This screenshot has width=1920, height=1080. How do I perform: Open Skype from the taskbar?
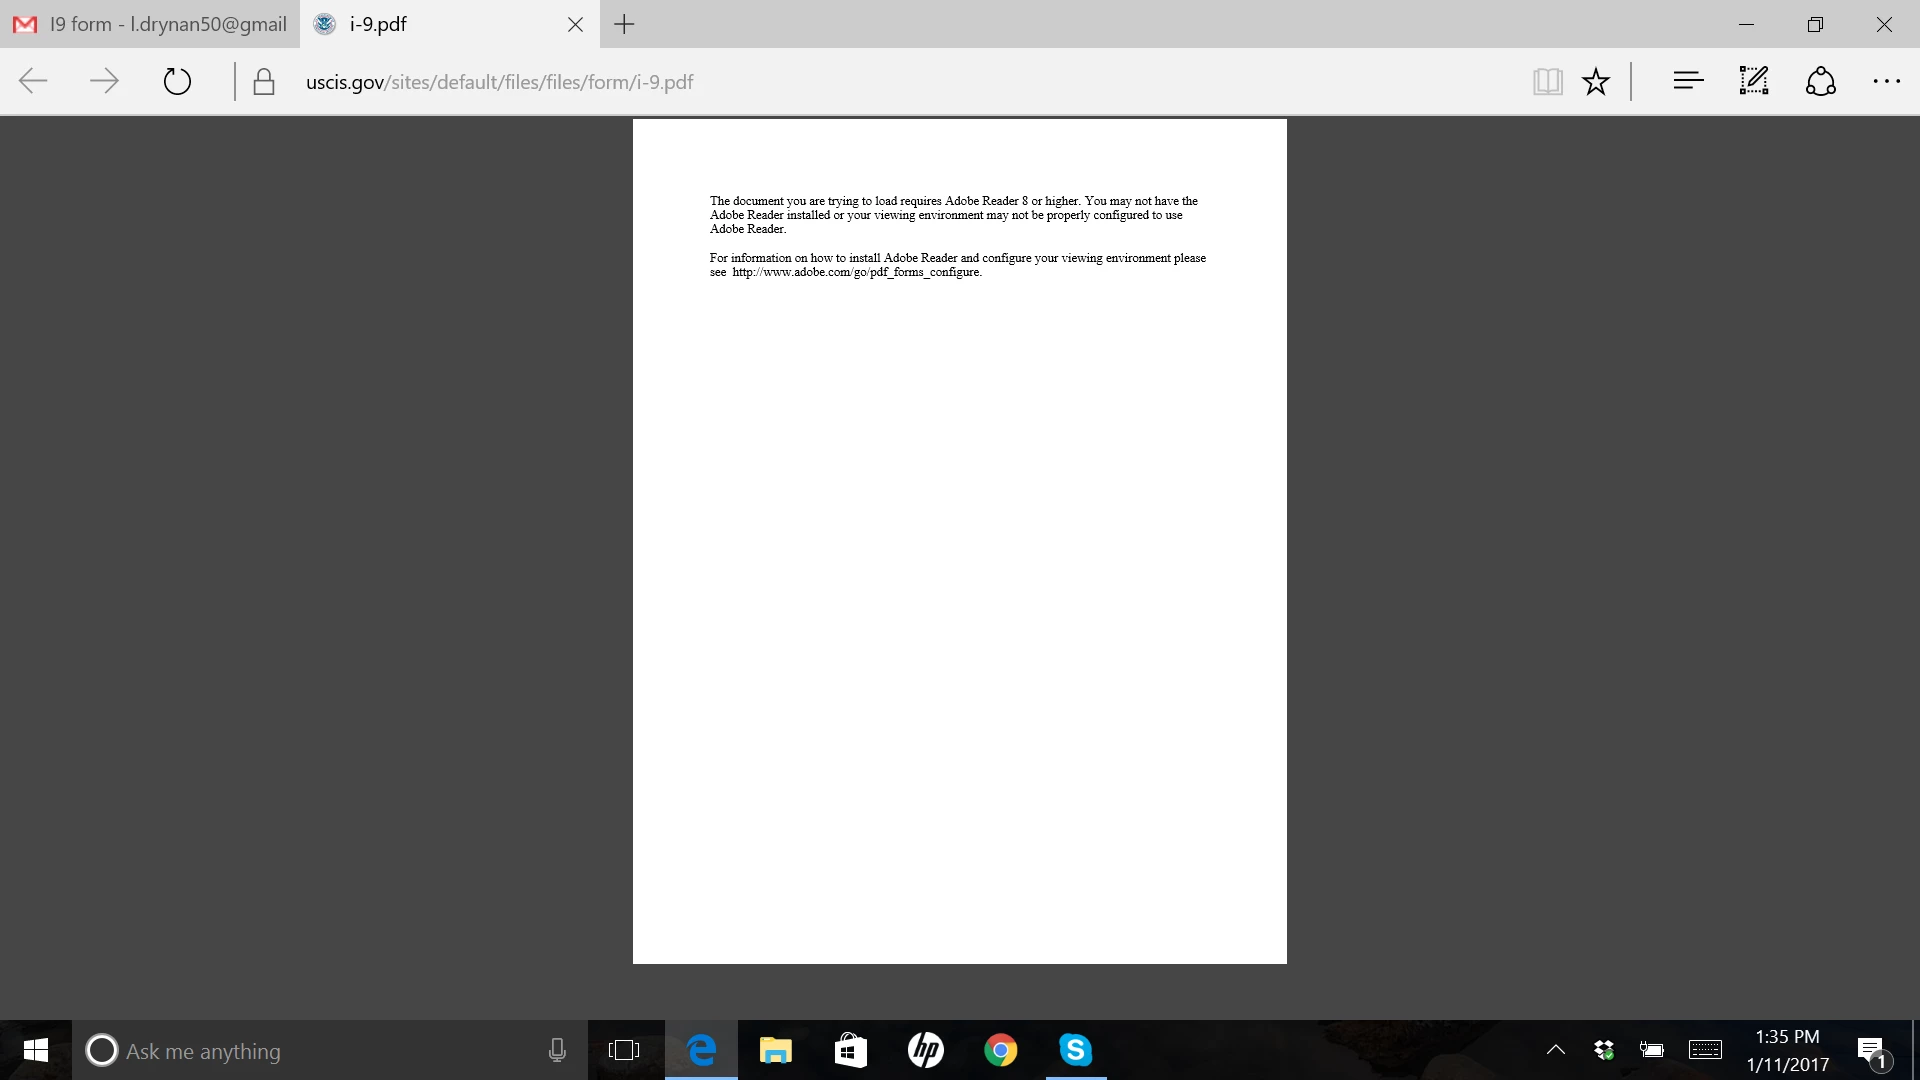pyautogui.click(x=1075, y=1050)
